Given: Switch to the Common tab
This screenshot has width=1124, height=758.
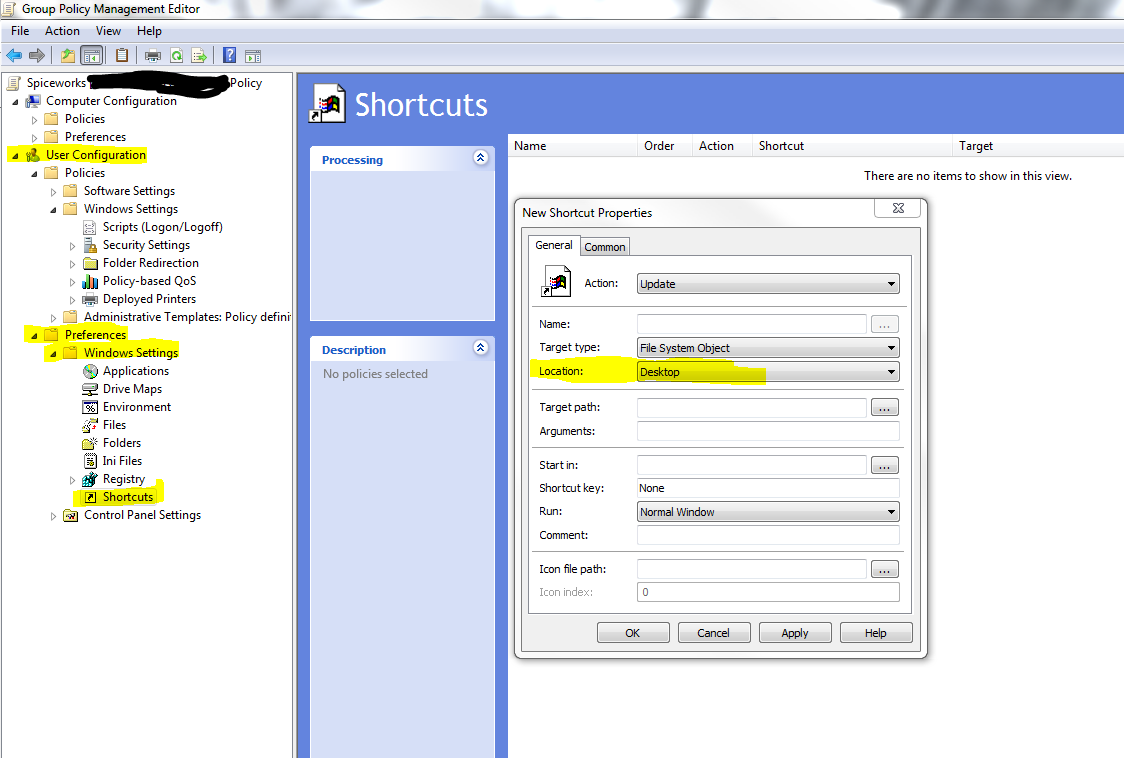Looking at the screenshot, I should [604, 246].
